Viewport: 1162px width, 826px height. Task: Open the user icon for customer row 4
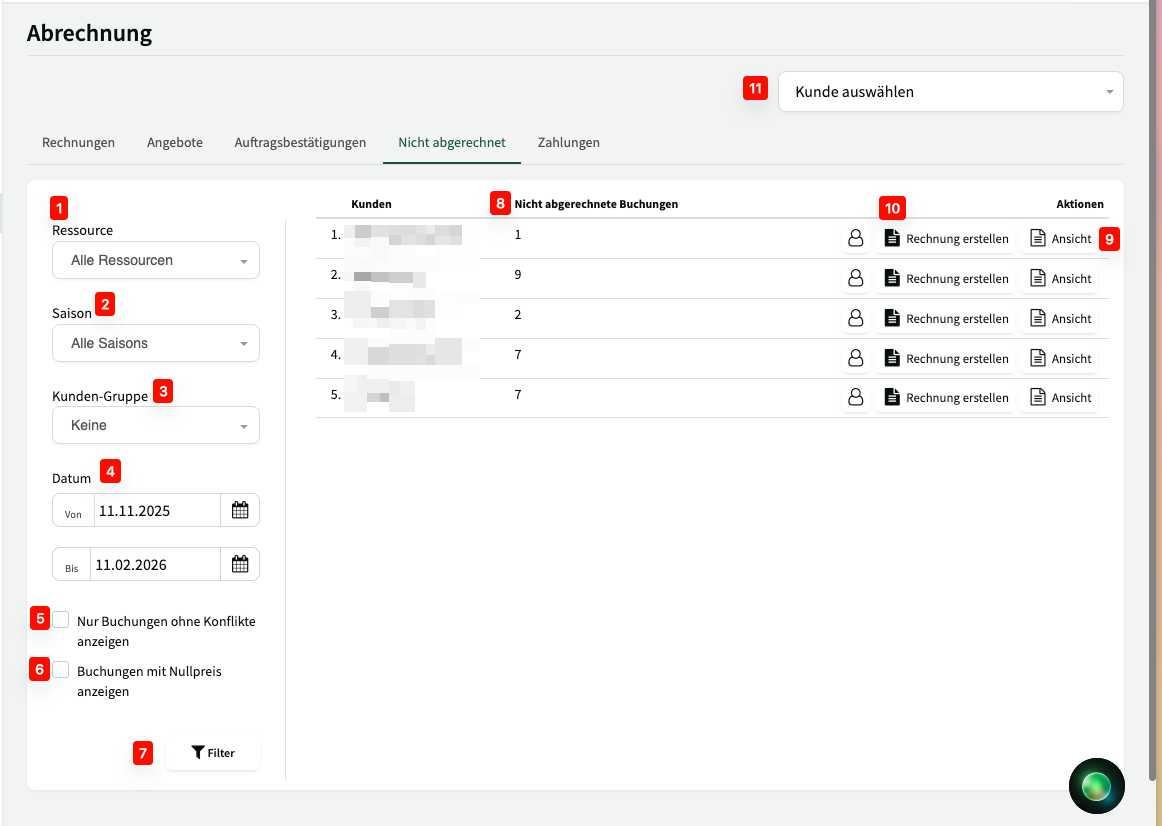coord(855,358)
